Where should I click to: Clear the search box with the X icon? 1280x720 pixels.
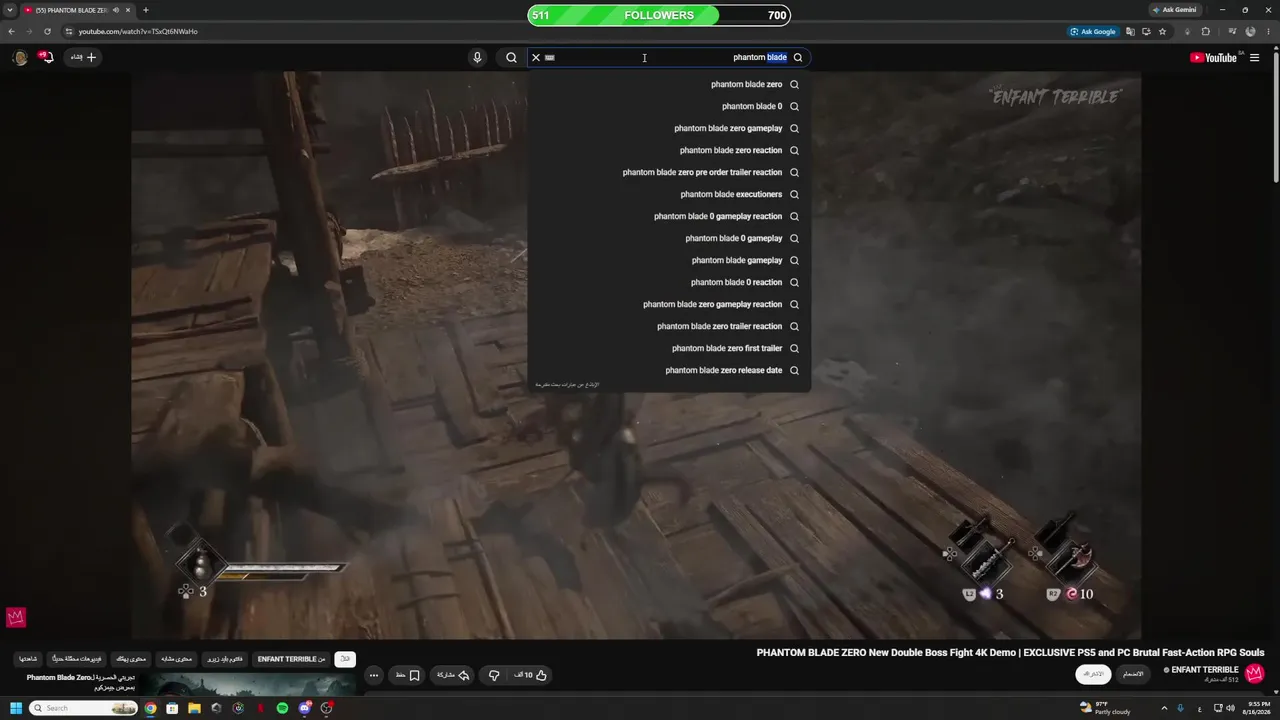(536, 58)
